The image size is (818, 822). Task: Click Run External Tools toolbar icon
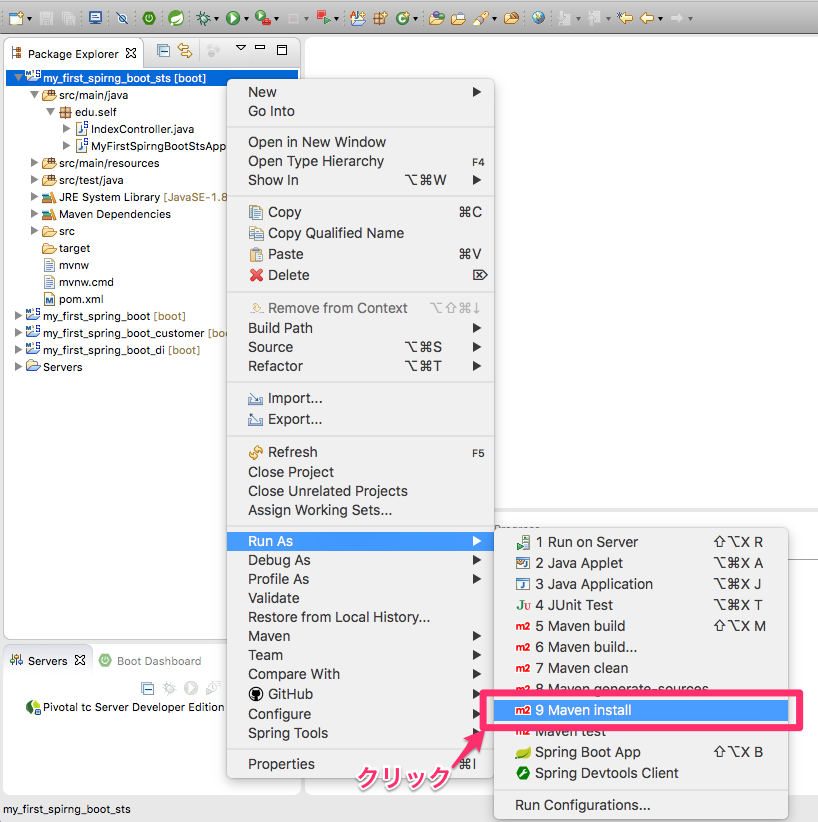tap(263, 18)
